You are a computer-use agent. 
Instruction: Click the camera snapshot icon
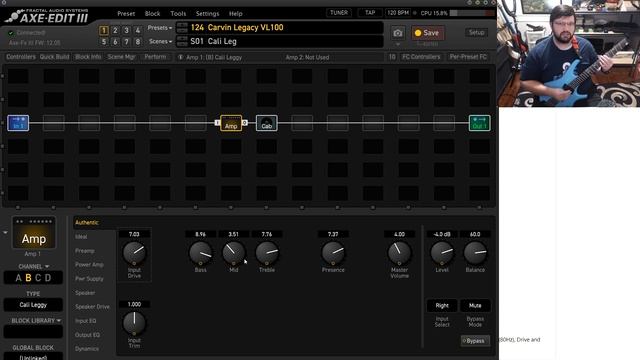[x=398, y=33]
